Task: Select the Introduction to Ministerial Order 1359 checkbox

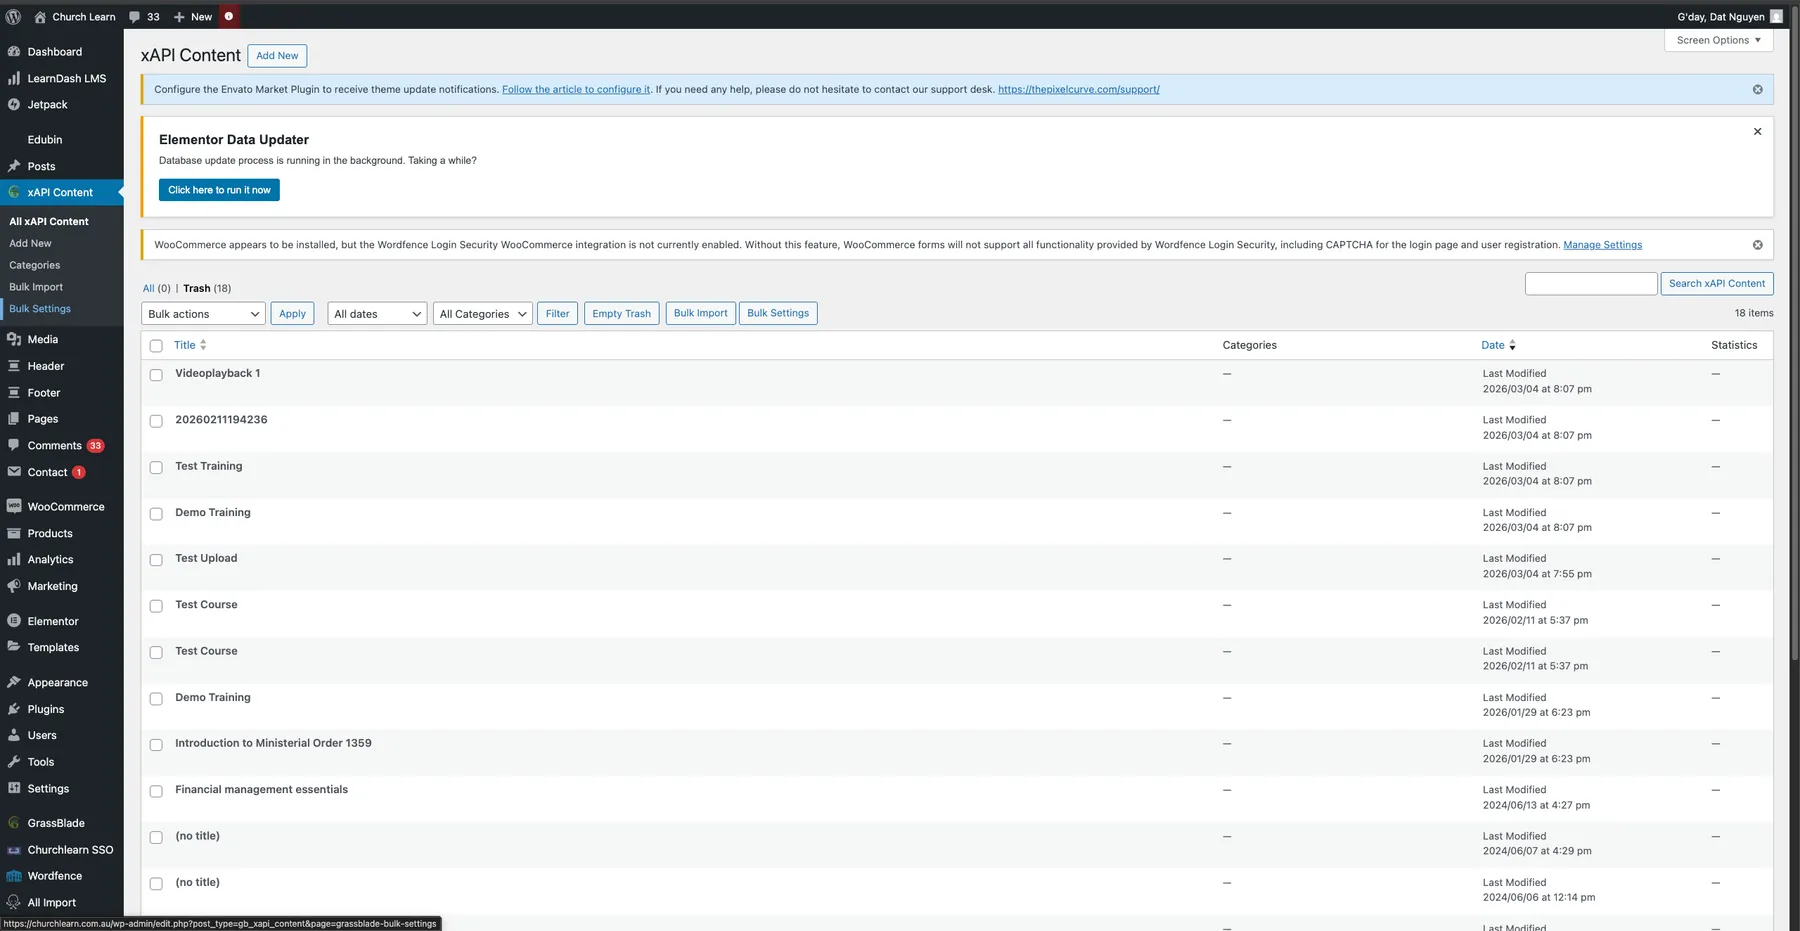Action: click(156, 745)
